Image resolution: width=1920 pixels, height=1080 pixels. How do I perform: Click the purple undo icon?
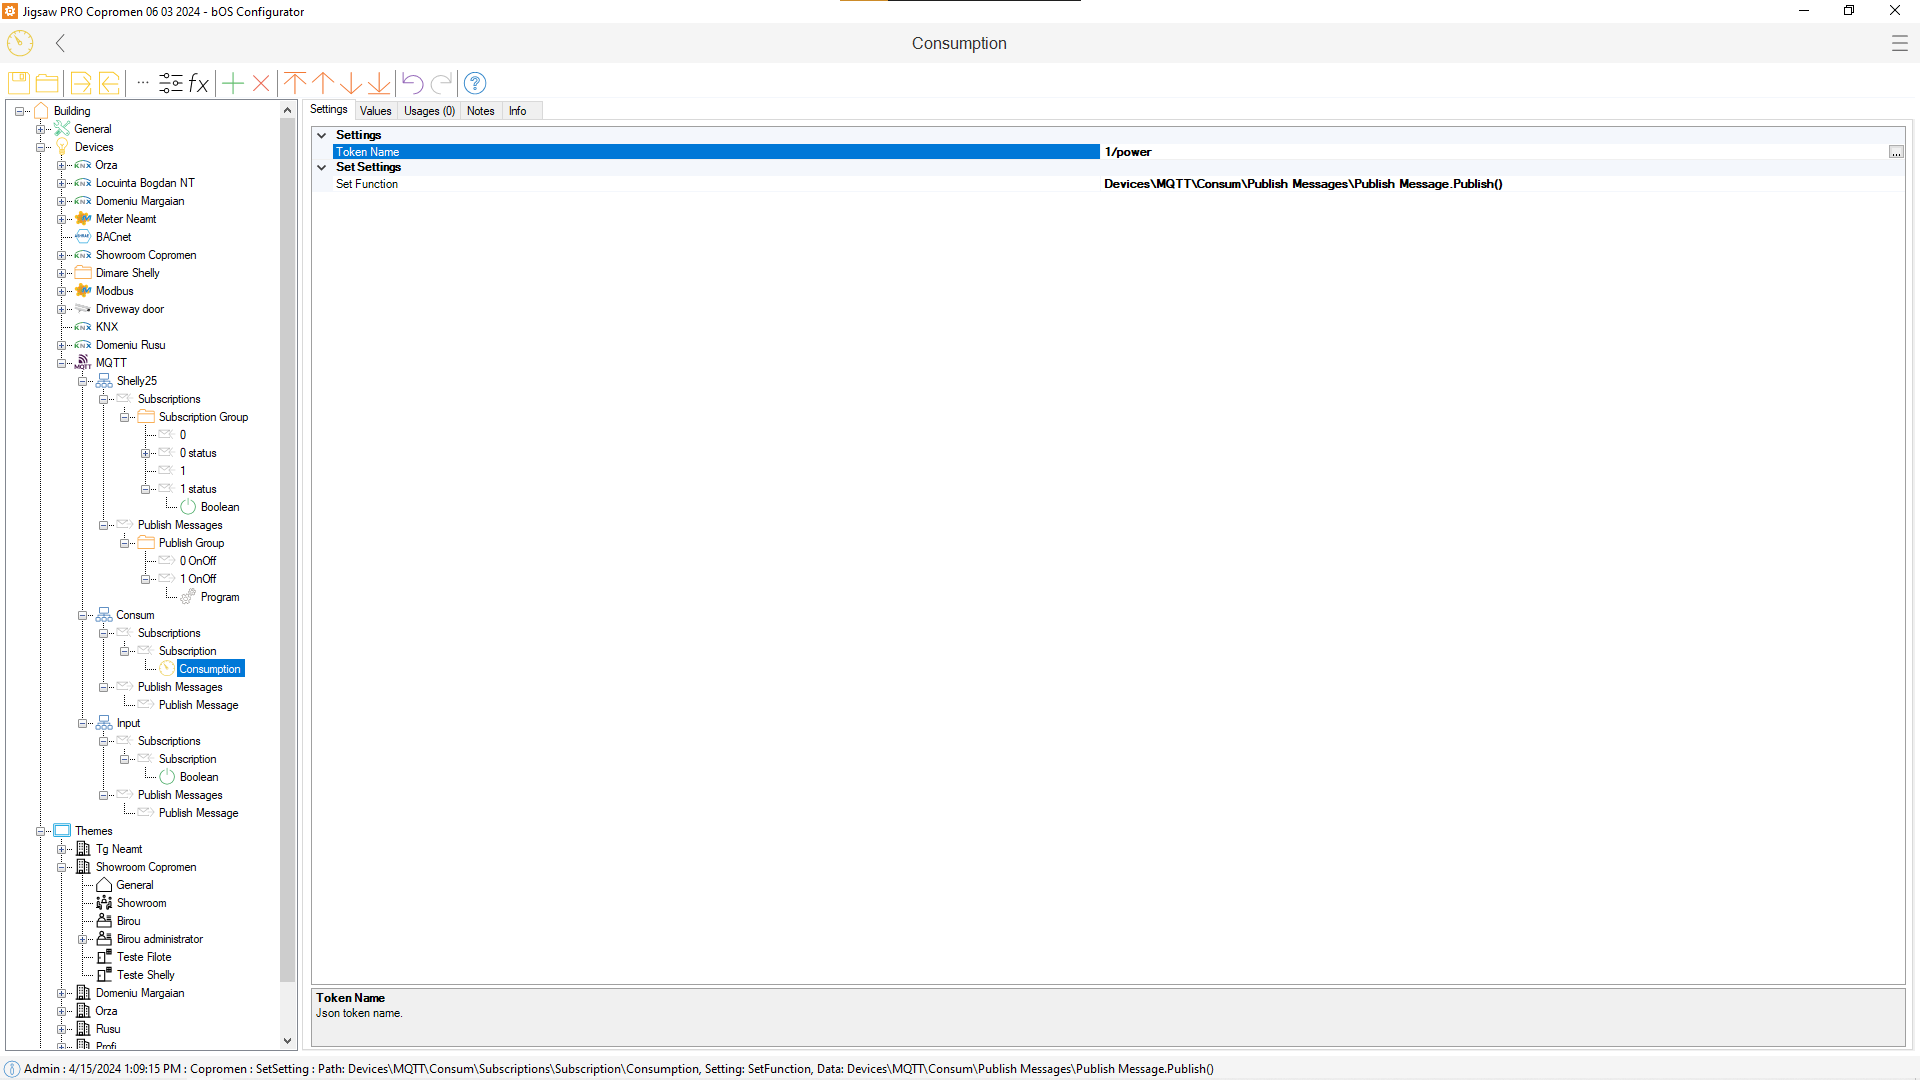pos(412,83)
